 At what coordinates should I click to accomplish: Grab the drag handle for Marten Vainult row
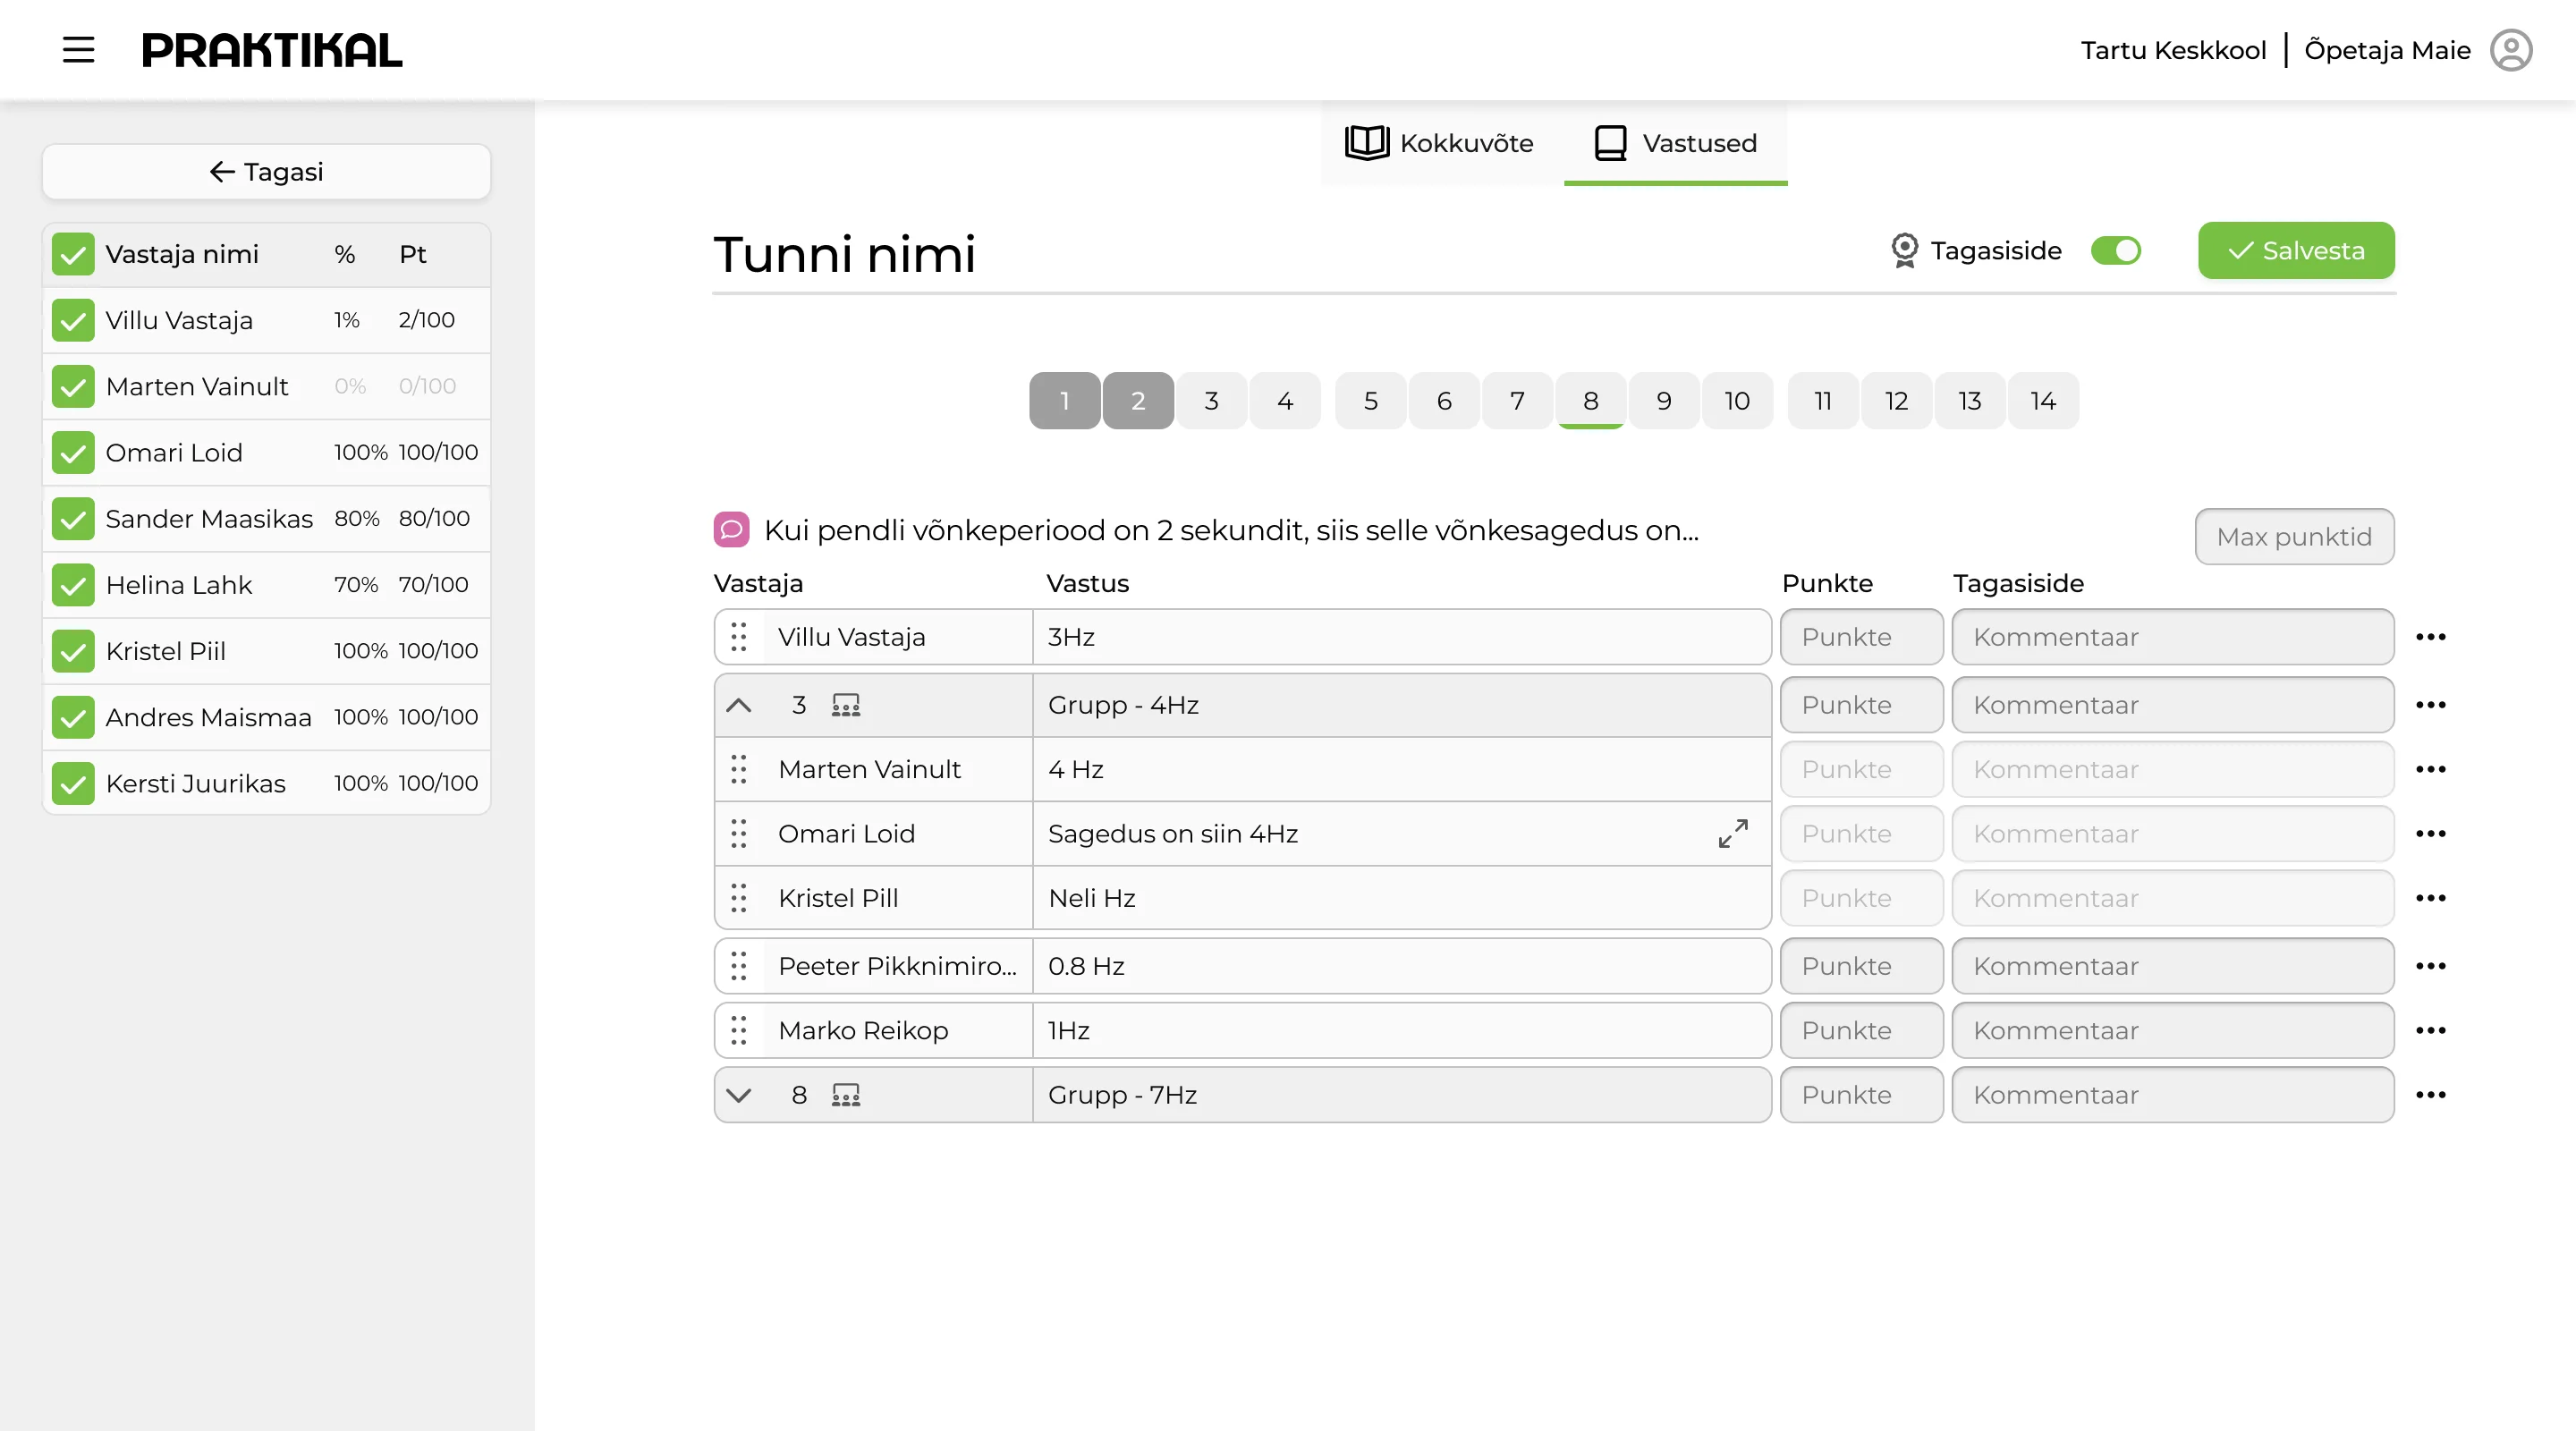738,769
